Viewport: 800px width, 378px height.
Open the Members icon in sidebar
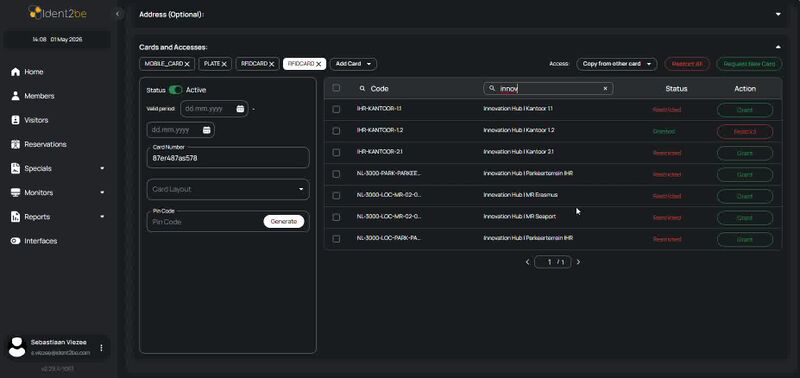(15, 96)
